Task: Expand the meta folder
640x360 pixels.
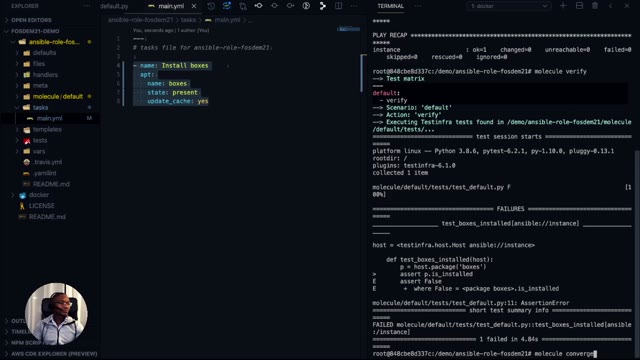Action: coord(40,86)
